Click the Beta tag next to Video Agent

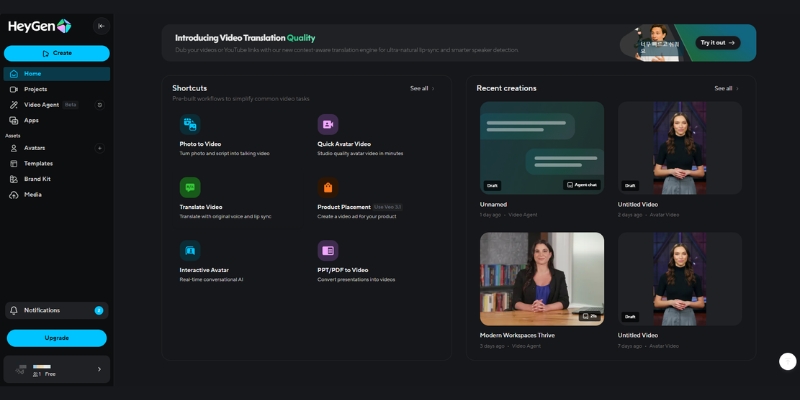pyautogui.click(x=70, y=105)
